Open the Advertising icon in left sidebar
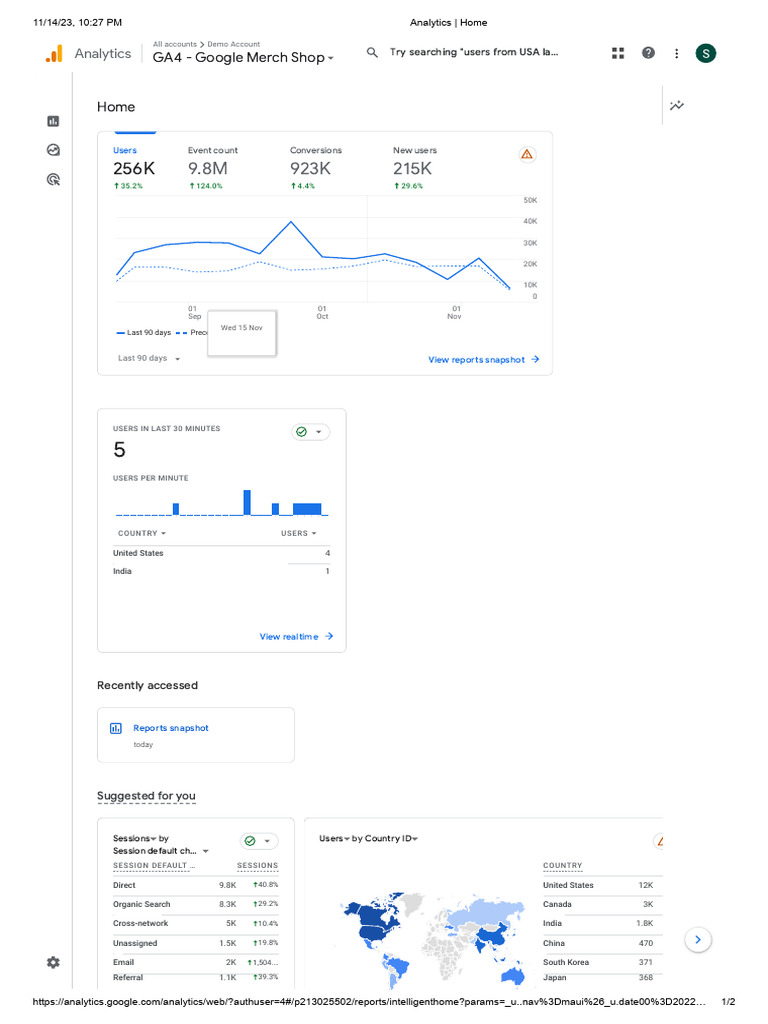 tap(53, 180)
